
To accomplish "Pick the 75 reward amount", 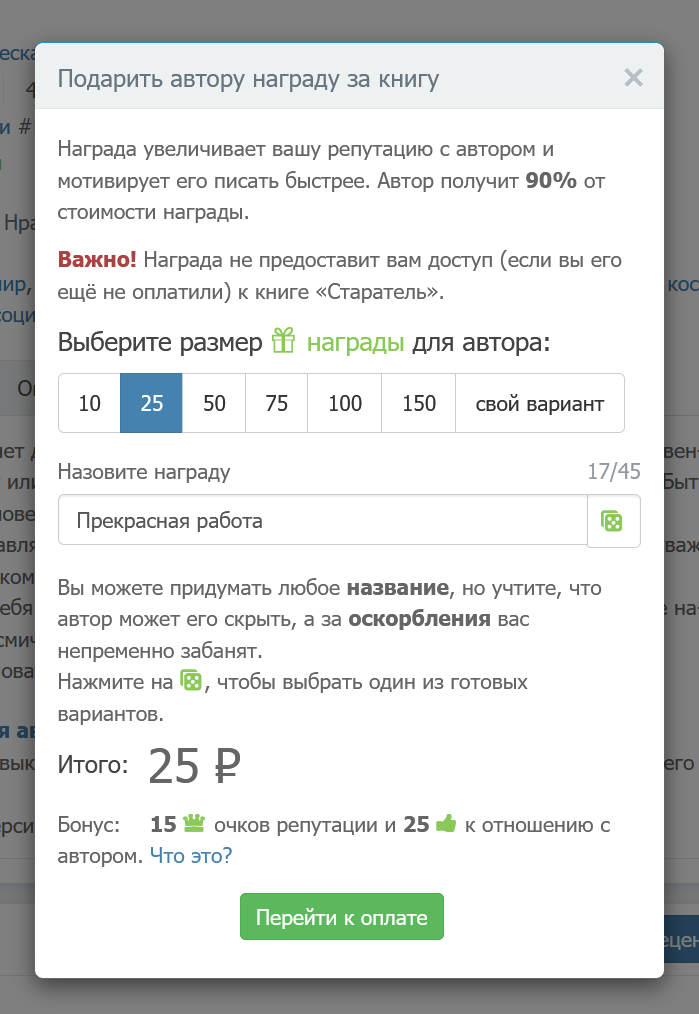I will tap(276, 403).
